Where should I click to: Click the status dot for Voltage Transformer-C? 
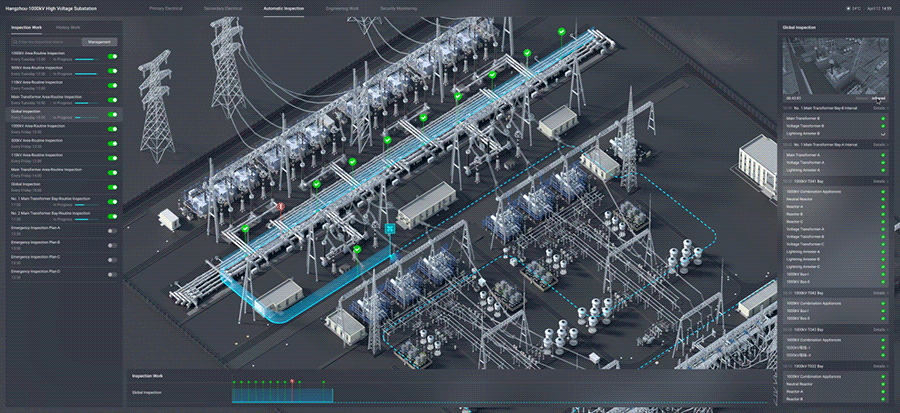click(883, 244)
